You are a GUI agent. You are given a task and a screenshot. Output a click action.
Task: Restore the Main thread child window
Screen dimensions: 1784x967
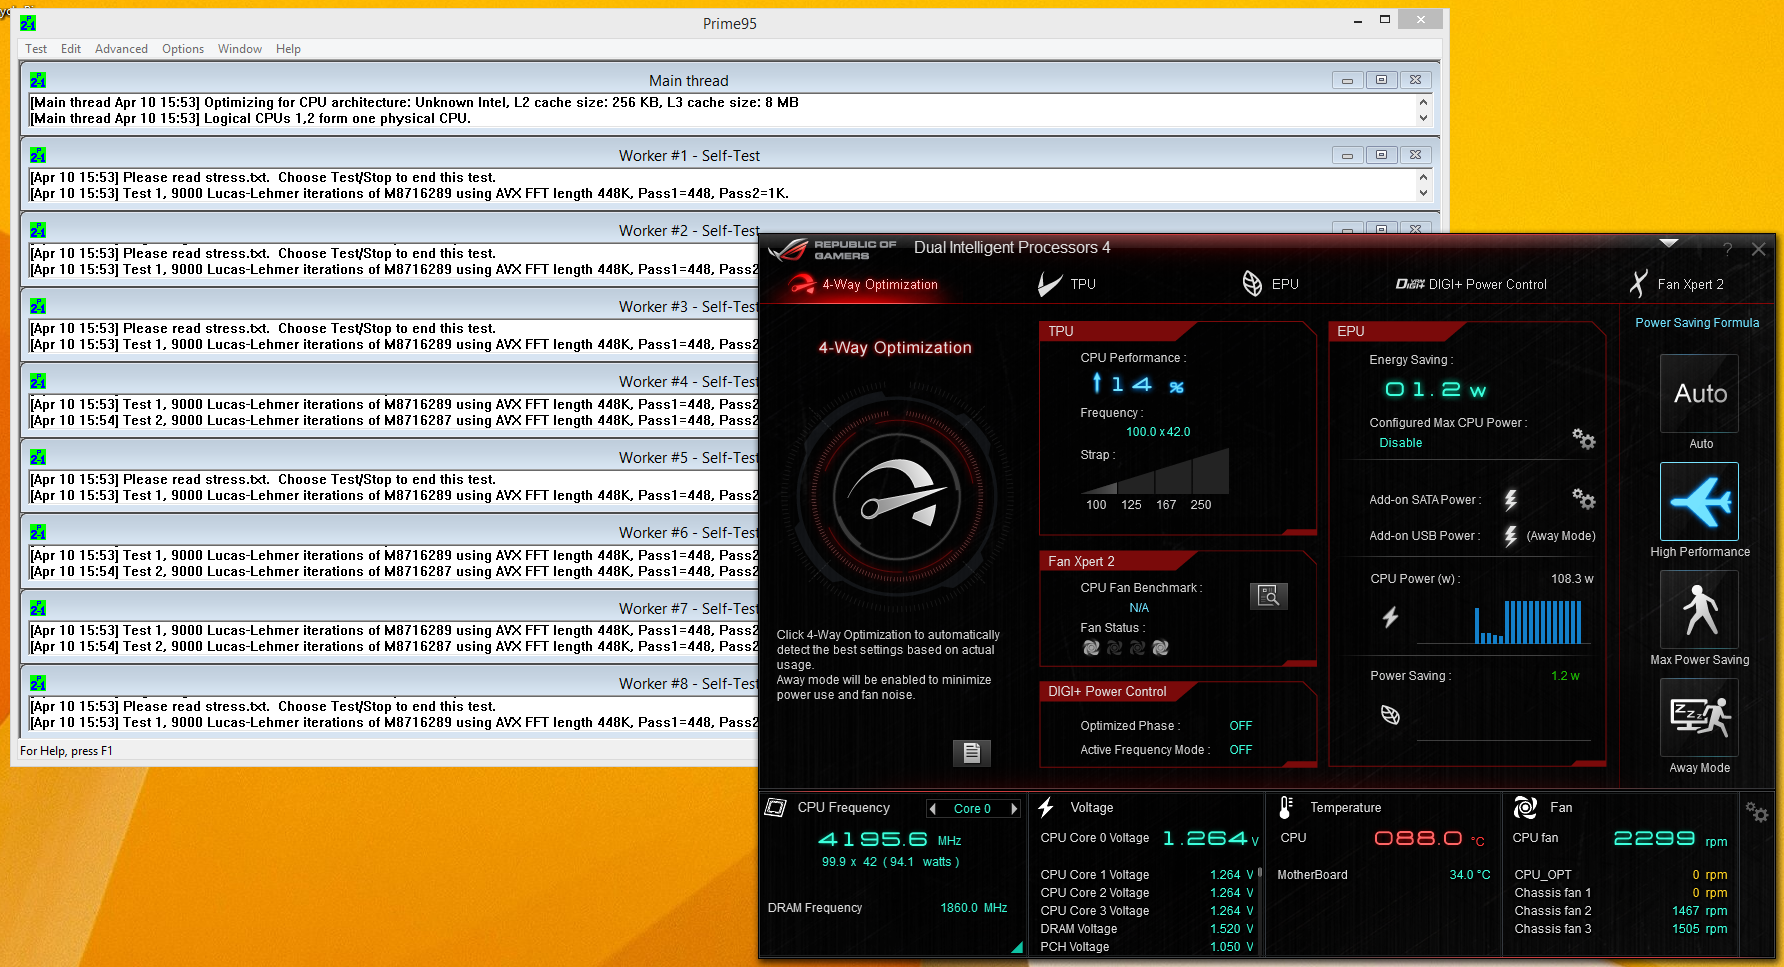pyautogui.click(x=1381, y=80)
